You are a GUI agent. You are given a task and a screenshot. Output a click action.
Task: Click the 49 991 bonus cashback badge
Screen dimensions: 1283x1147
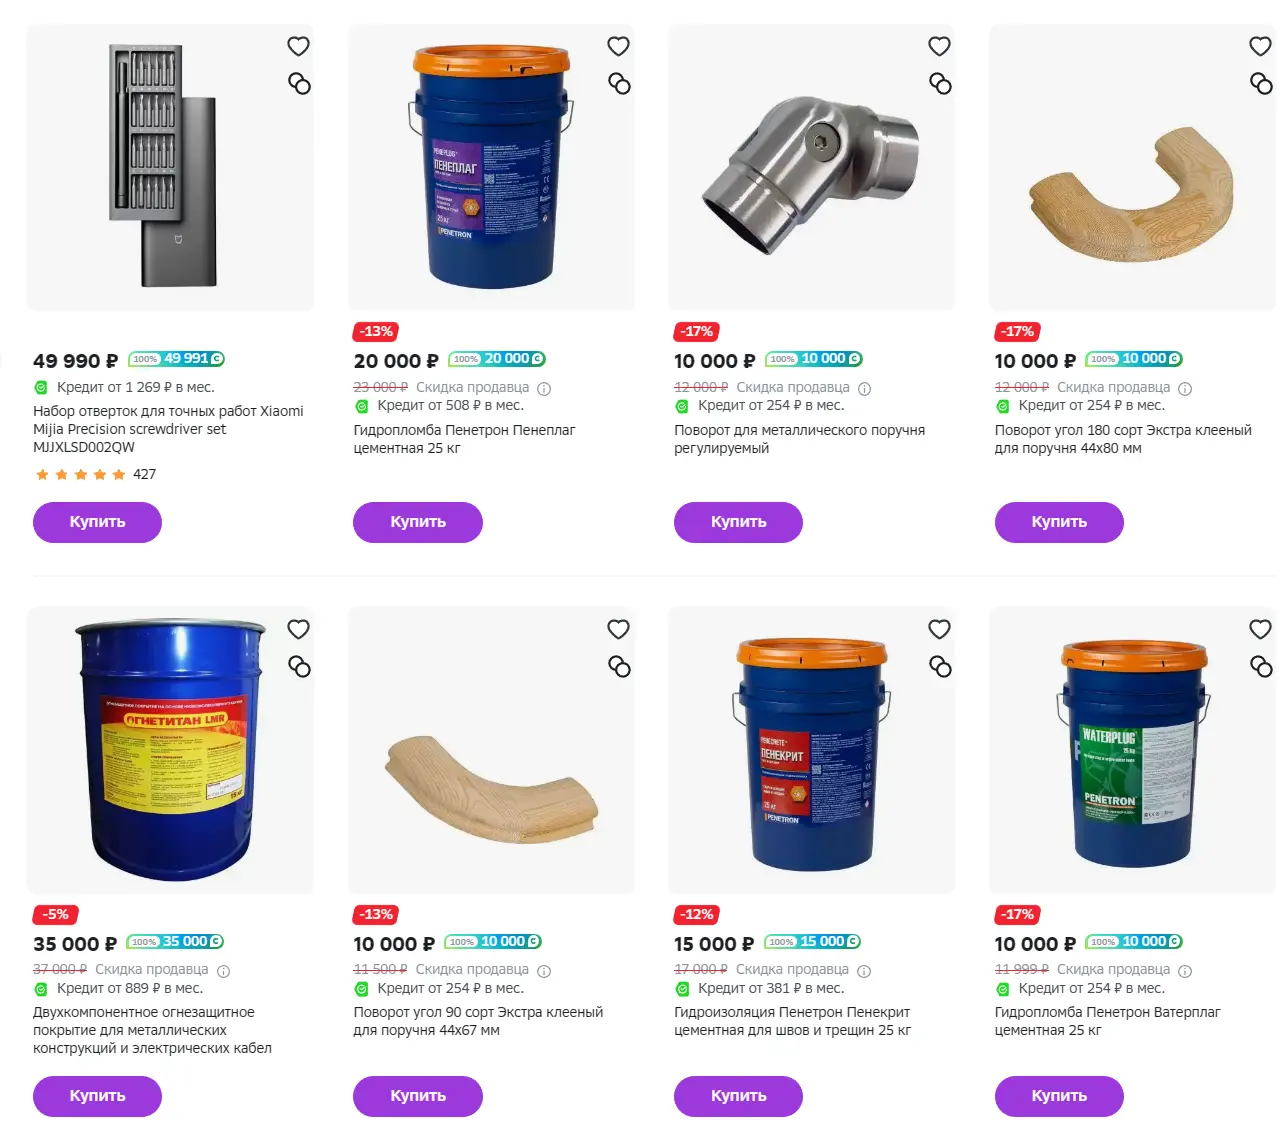click(176, 359)
